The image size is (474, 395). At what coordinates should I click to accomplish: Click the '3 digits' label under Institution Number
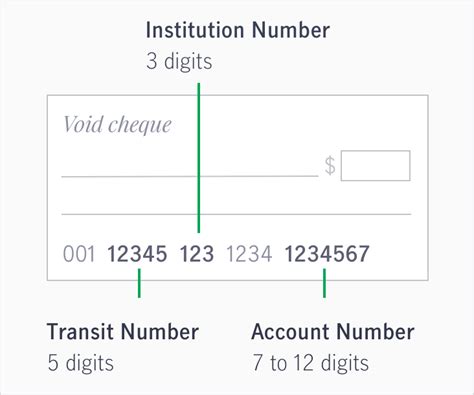[x=179, y=61]
